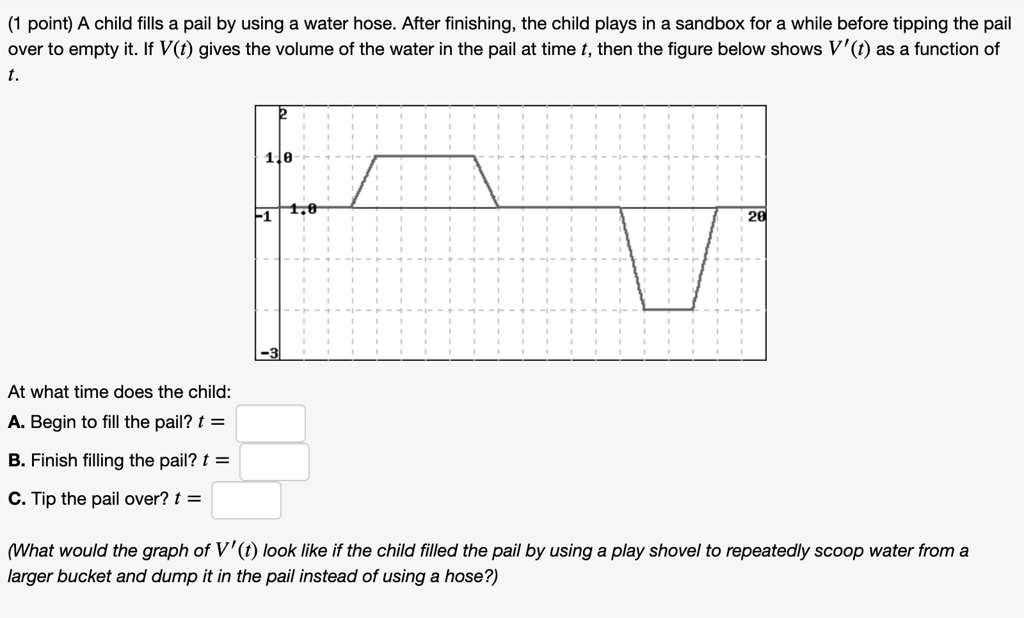Click the answer input box for part A

coord(270,422)
